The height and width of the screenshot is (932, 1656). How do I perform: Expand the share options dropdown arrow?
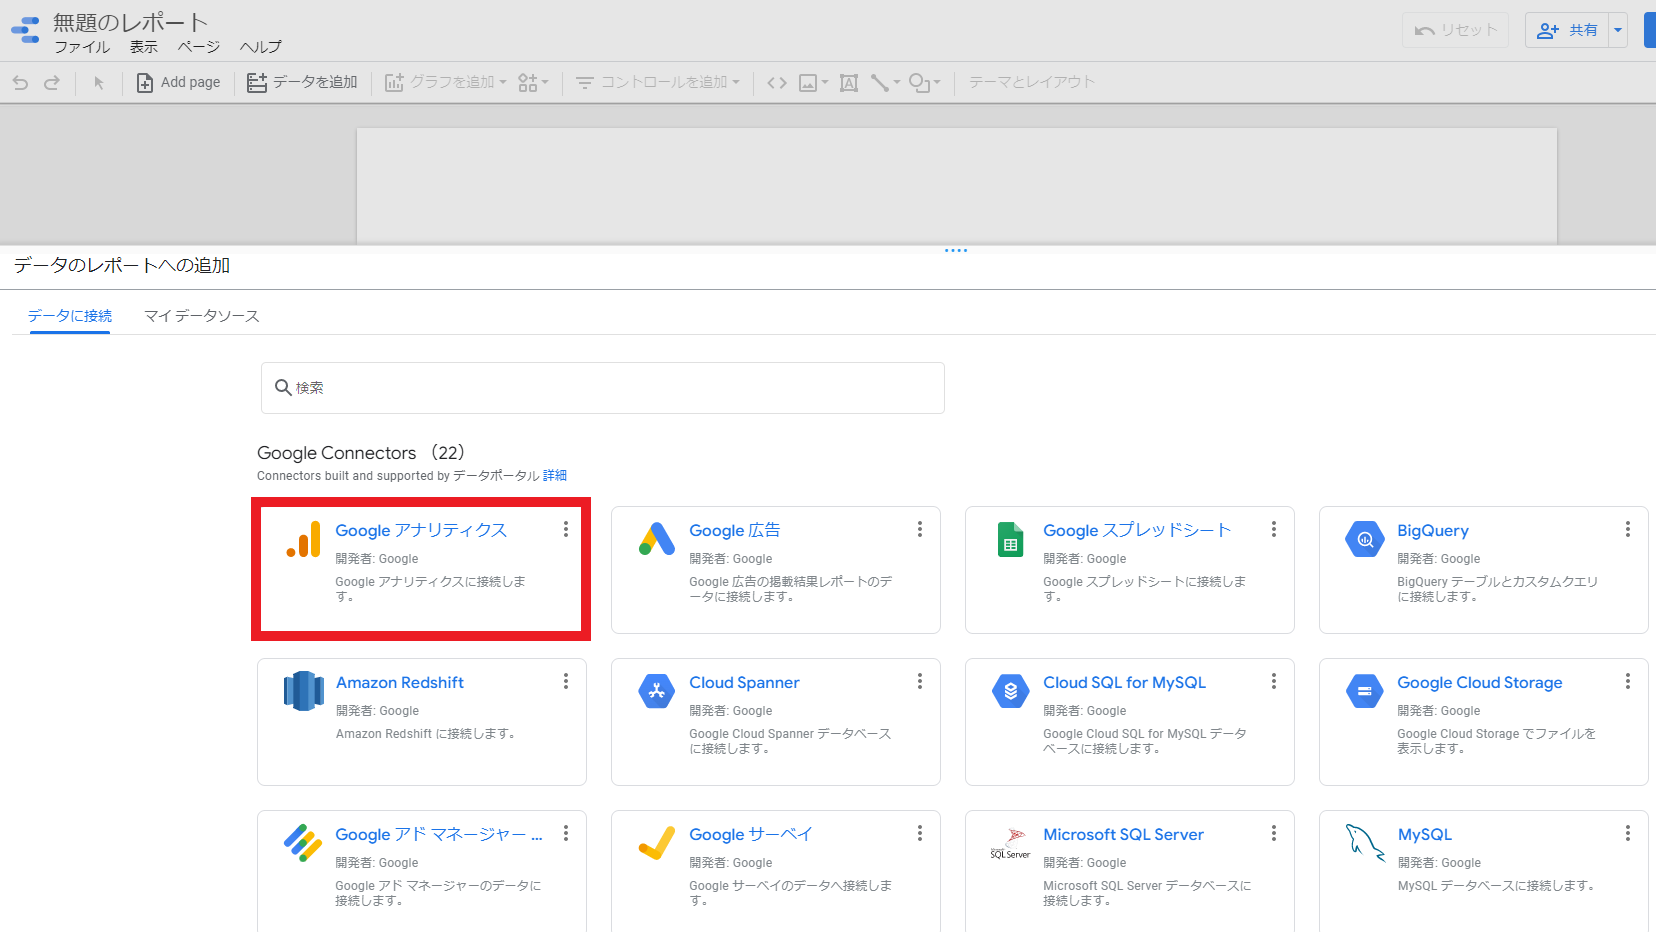pos(1617,30)
